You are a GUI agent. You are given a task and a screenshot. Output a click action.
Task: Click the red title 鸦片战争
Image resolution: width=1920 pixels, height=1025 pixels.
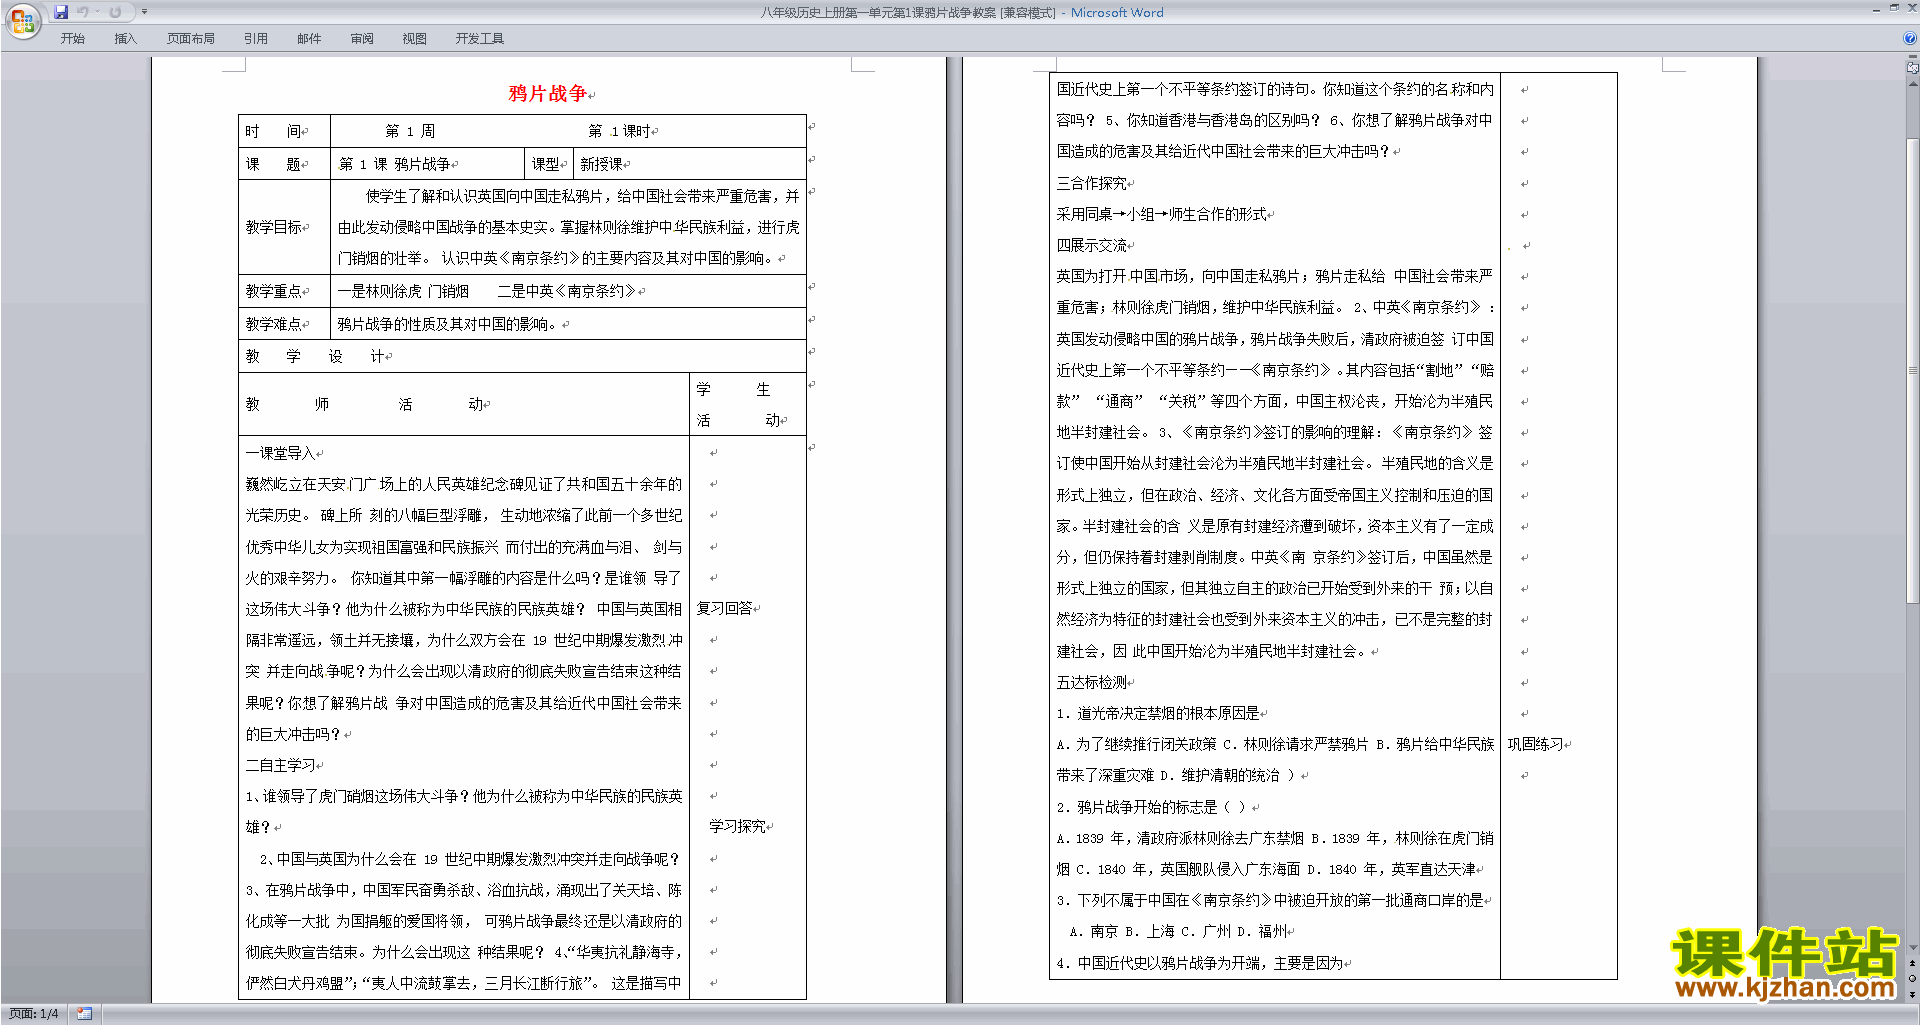tap(547, 93)
